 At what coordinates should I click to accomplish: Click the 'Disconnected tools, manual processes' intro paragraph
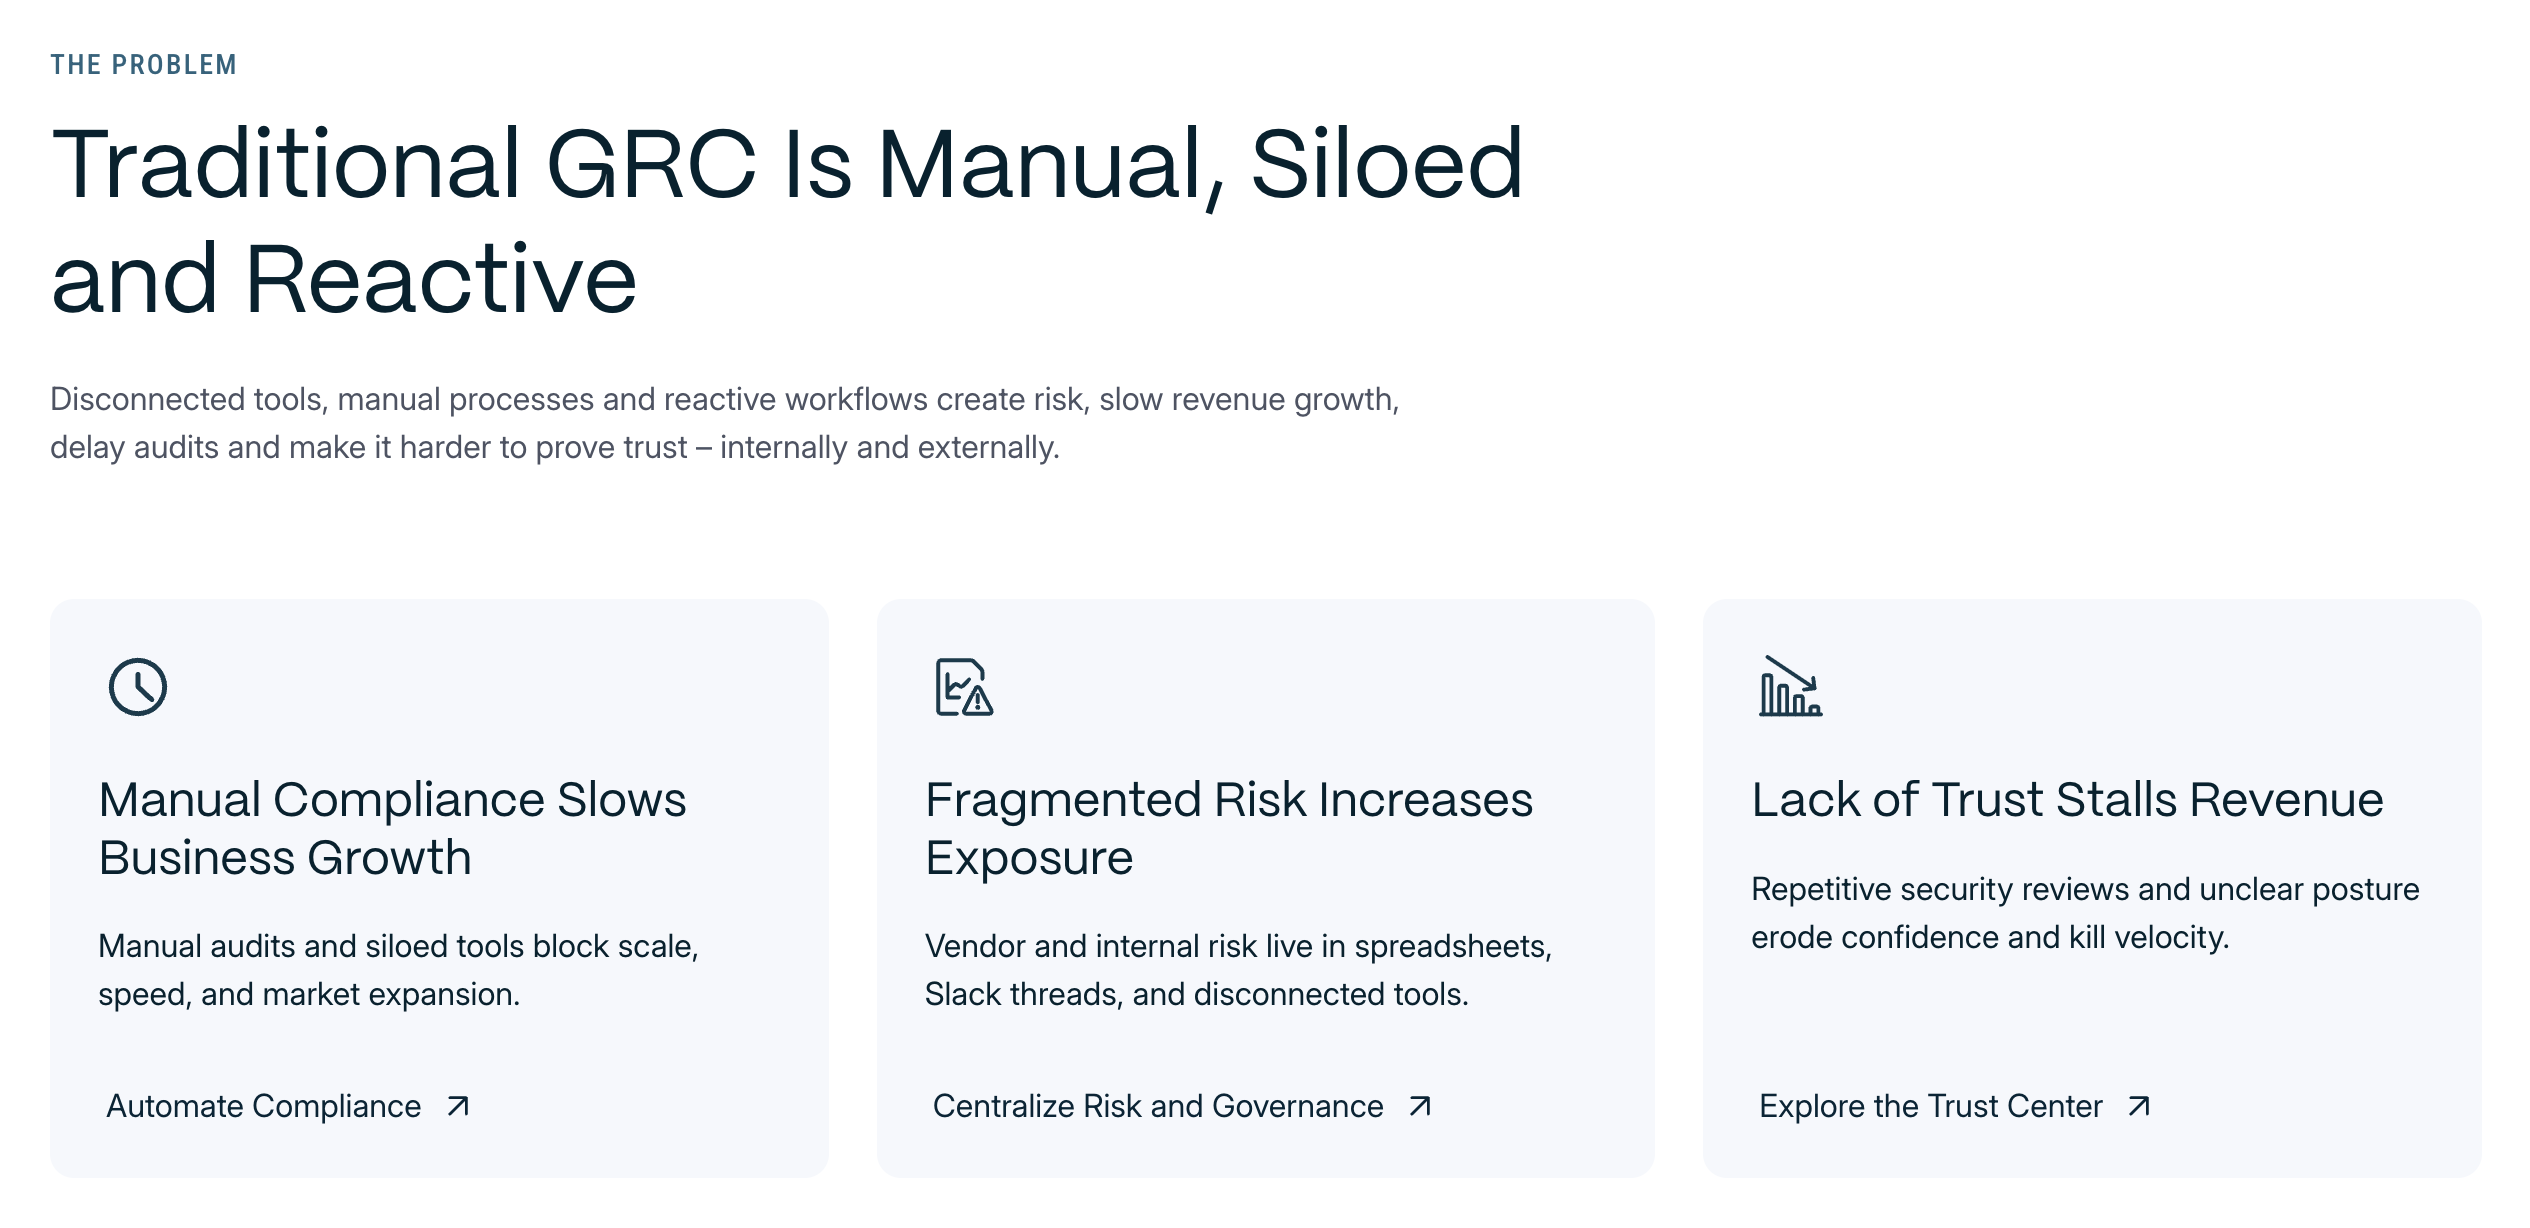click(x=724, y=400)
